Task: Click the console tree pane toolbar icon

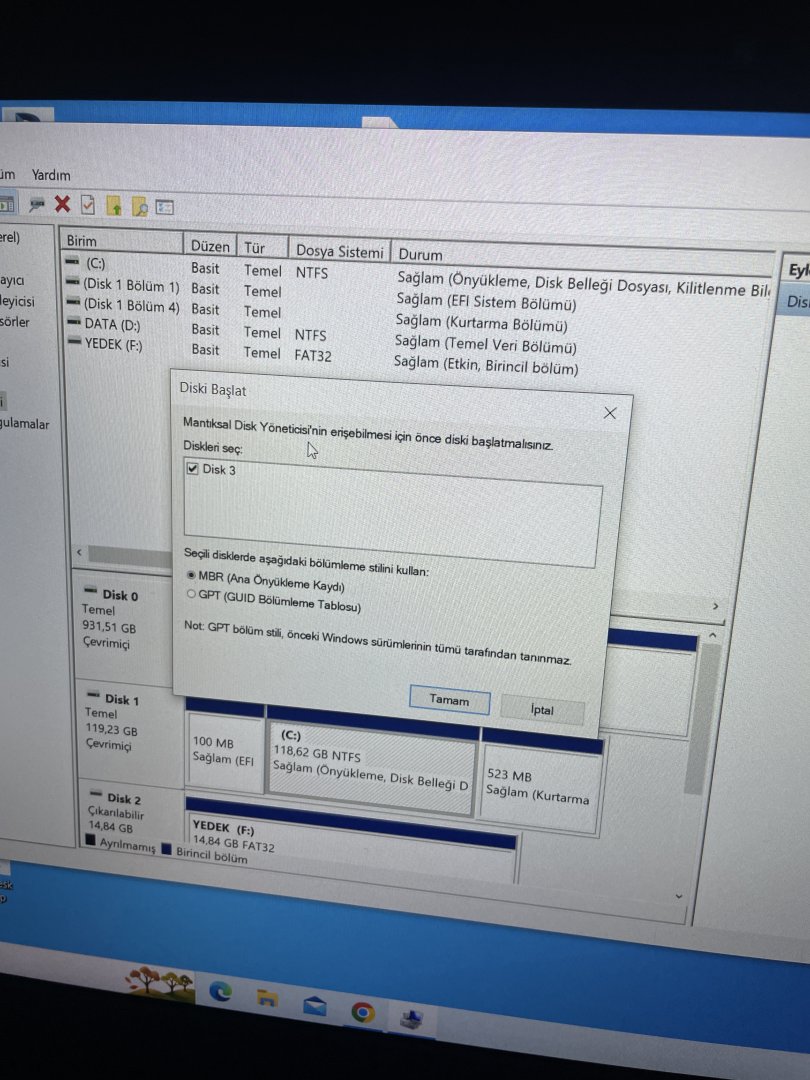Action: 7,204
